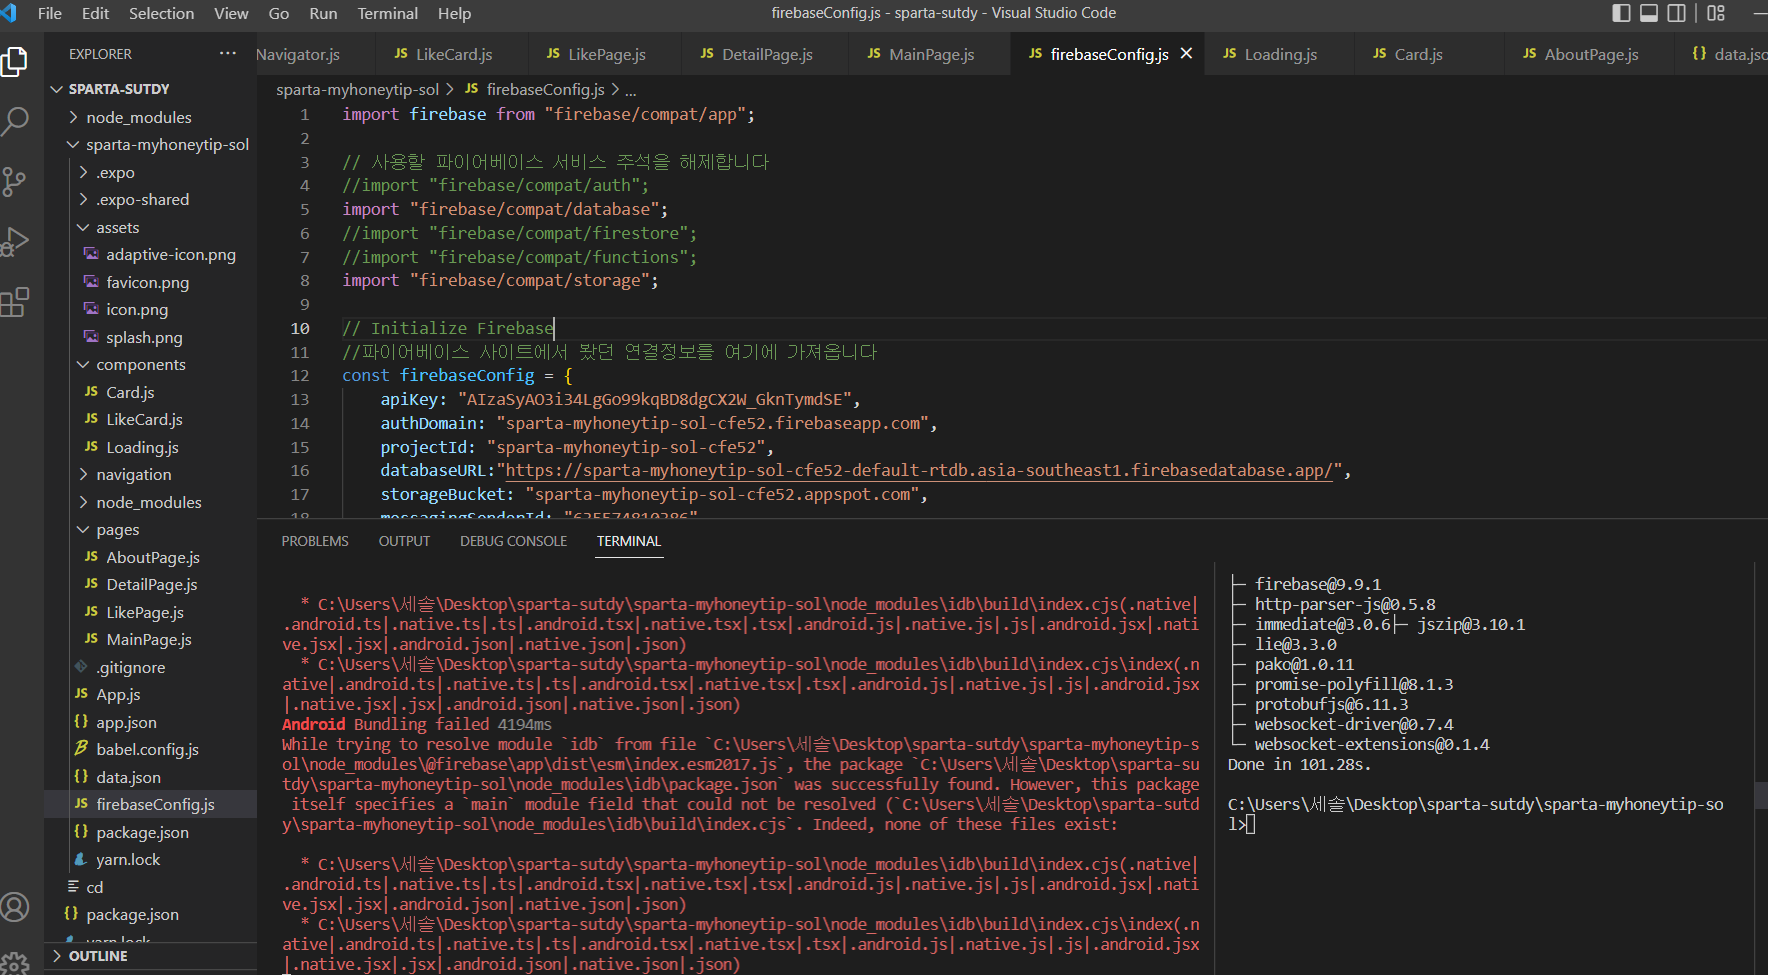Click the Babel icon beside babel.config.js
The image size is (1768, 975).
click(x=81, y=748)
